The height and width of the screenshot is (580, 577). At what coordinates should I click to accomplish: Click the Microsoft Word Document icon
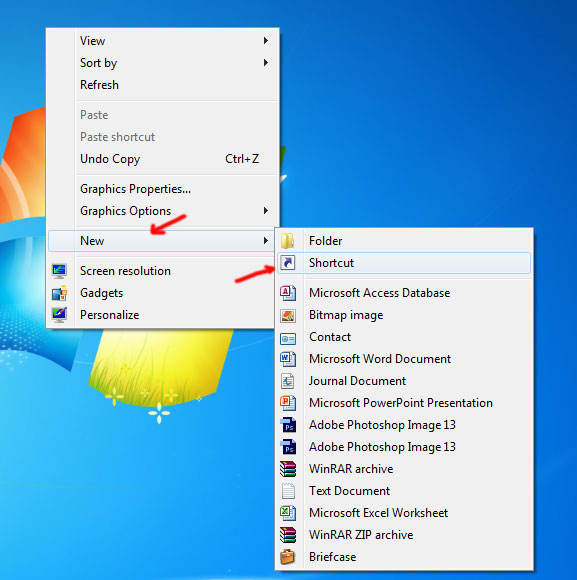click(288, 359)
